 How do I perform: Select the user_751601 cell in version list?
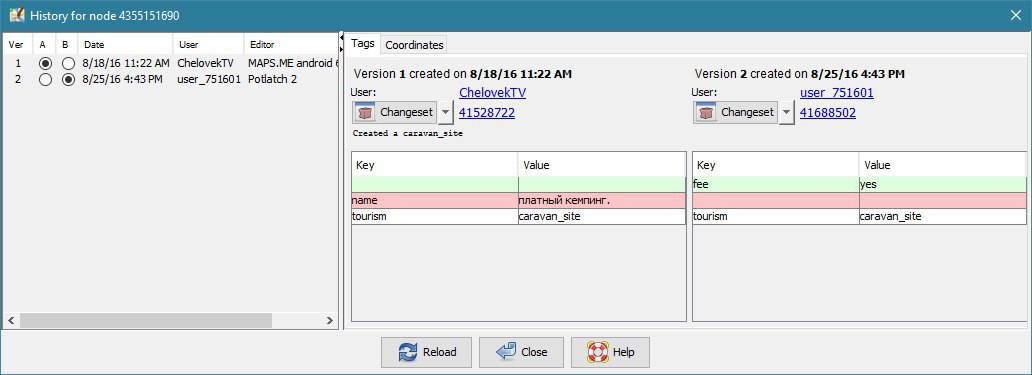tap(209, 80)
